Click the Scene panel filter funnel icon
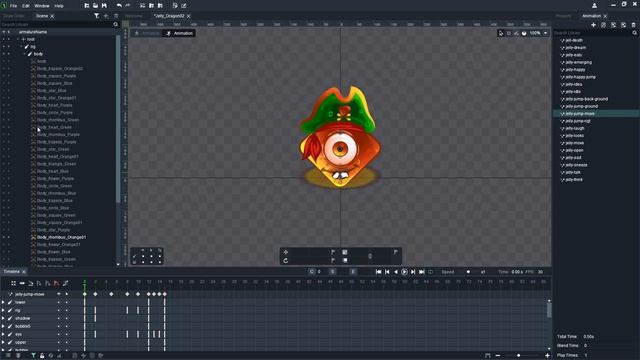The width and height of the screenshot is (640, 360). tap(97, 16)
